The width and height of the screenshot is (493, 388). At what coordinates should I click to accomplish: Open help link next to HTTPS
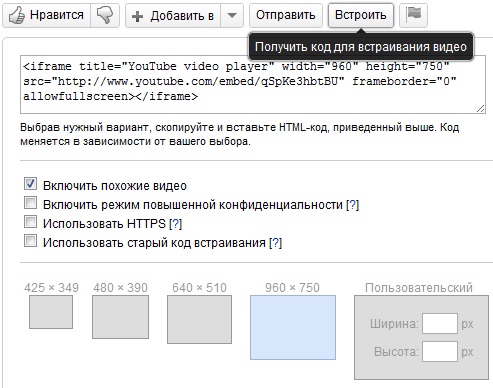(176, 224)
